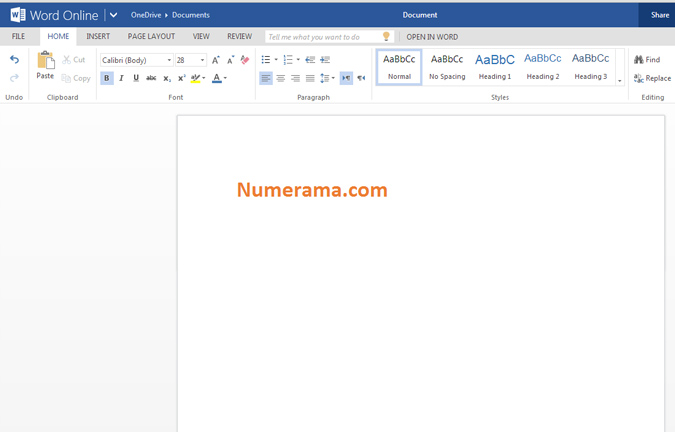Switch to the INSERT tab
675x432 pixels.
98,36
